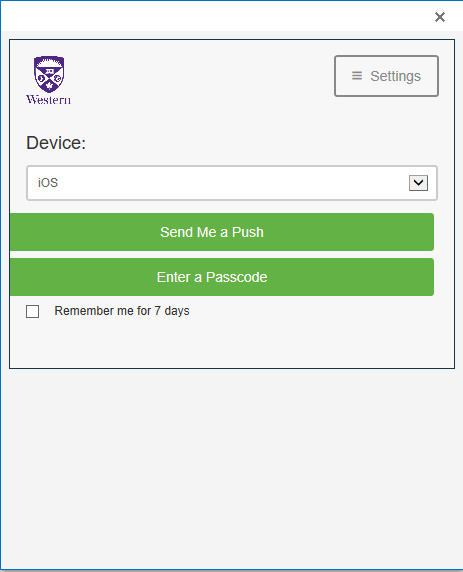The image size is (463, 572).
Task: Click the Western wordmark under the shield
Action: click(49, 100)
